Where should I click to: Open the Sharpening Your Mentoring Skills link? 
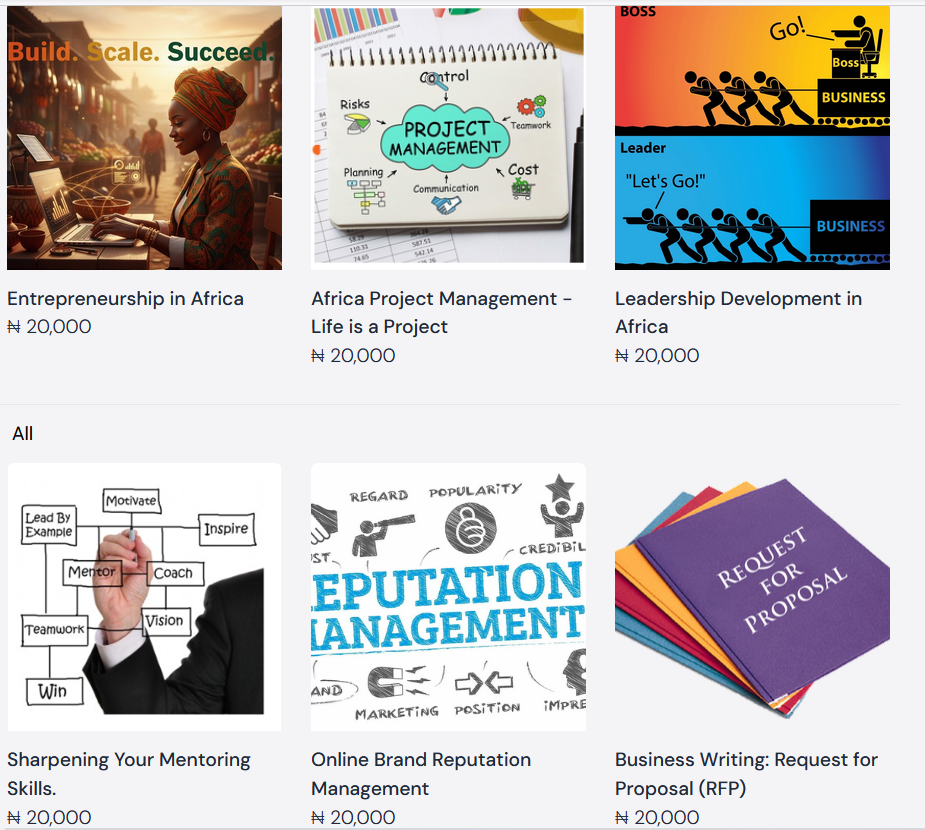(129, 774)
